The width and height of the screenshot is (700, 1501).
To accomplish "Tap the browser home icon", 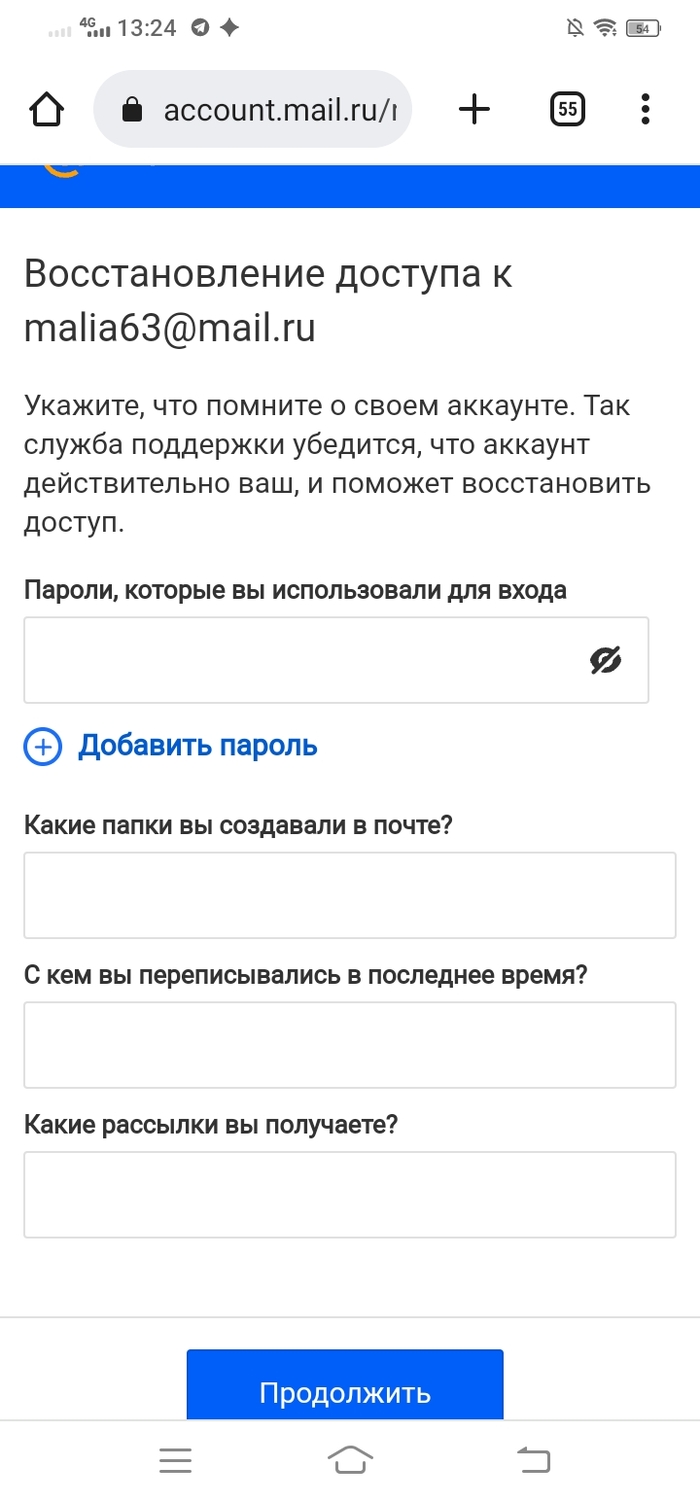I will pyautogui.click(x=47, y=109).
